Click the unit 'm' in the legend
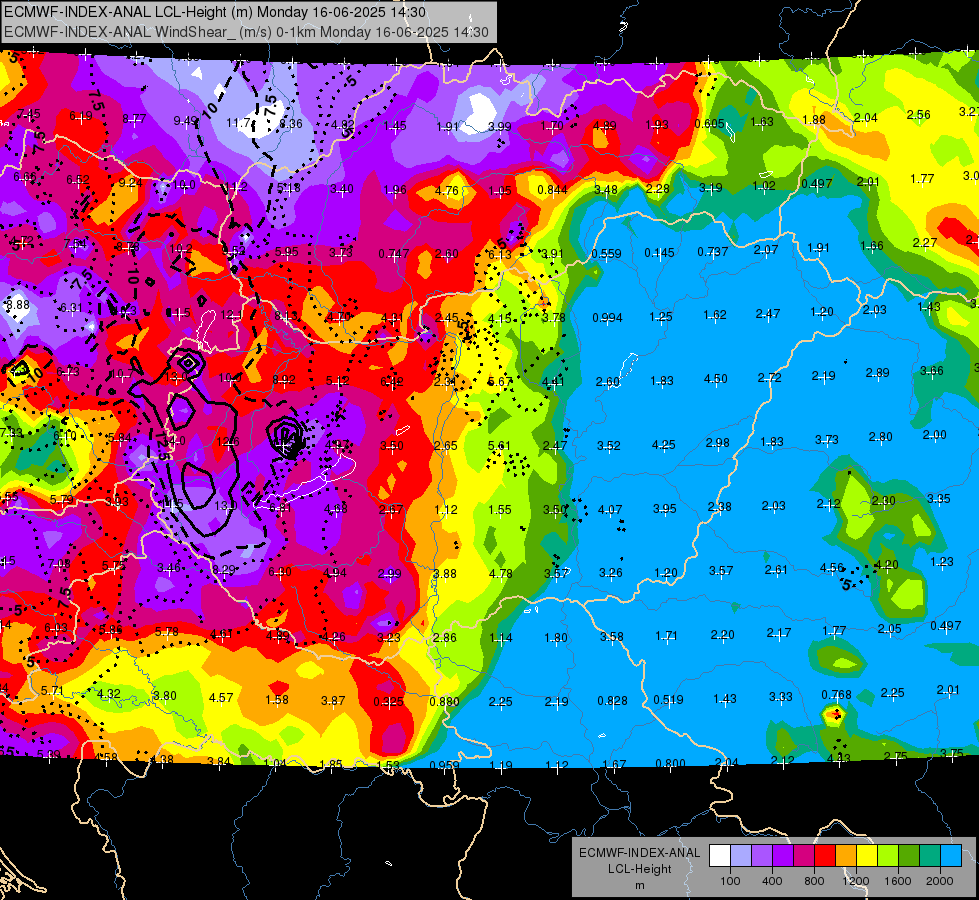This screenshot has width=979, height=900. click(639, 886)
